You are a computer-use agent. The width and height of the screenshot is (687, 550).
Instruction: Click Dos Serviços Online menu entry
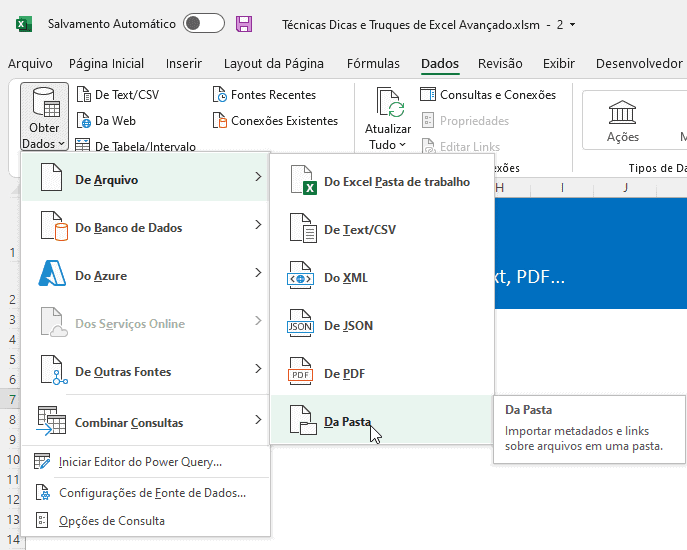coord(145,323)
